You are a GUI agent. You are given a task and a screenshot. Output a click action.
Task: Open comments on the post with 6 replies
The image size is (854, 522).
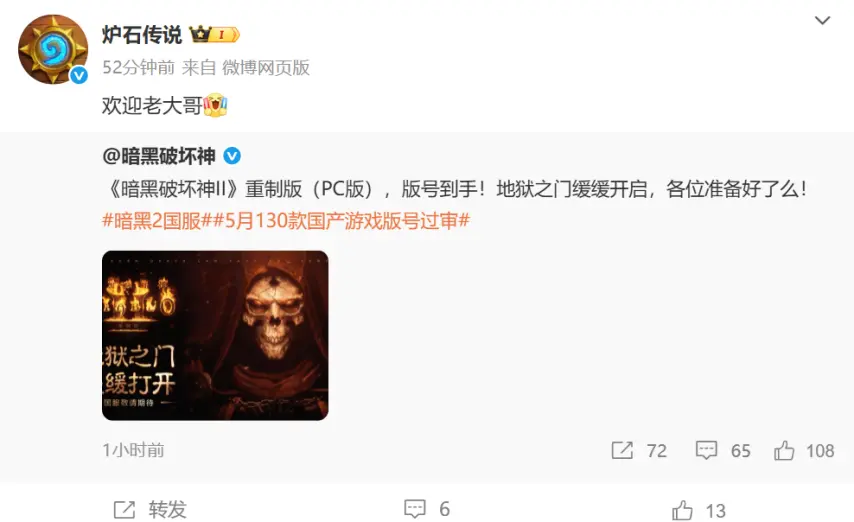[427, 509]
